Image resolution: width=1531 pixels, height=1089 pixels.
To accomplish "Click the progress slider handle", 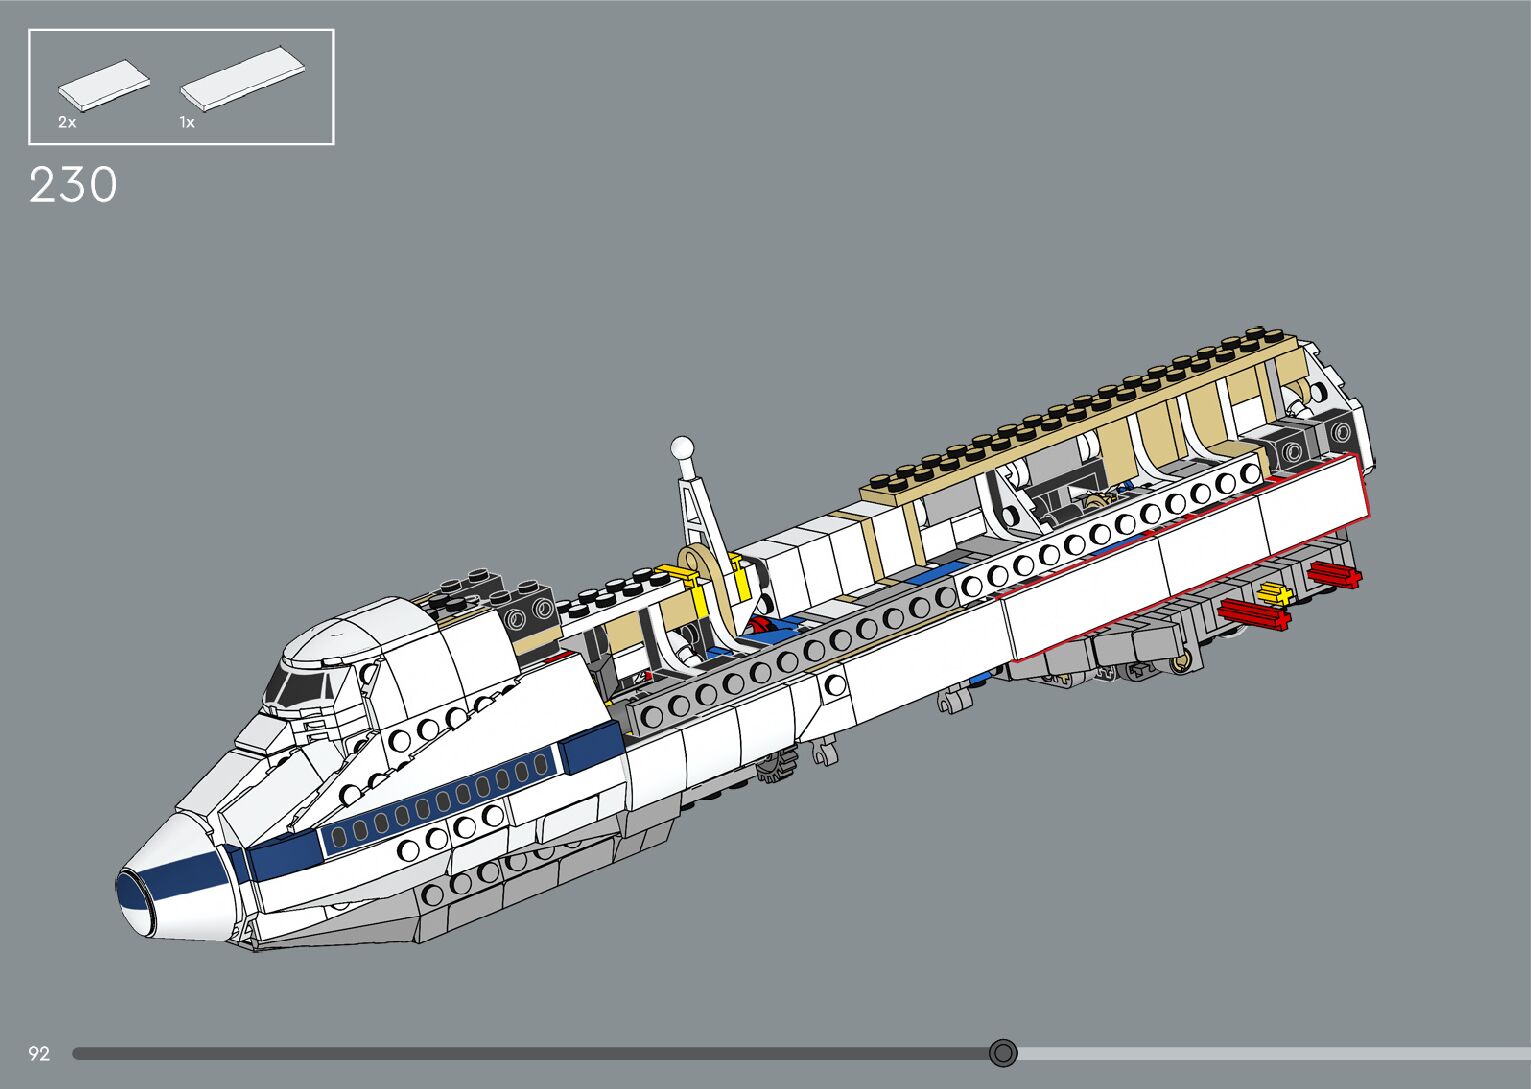I will tap(1003, 1053).
